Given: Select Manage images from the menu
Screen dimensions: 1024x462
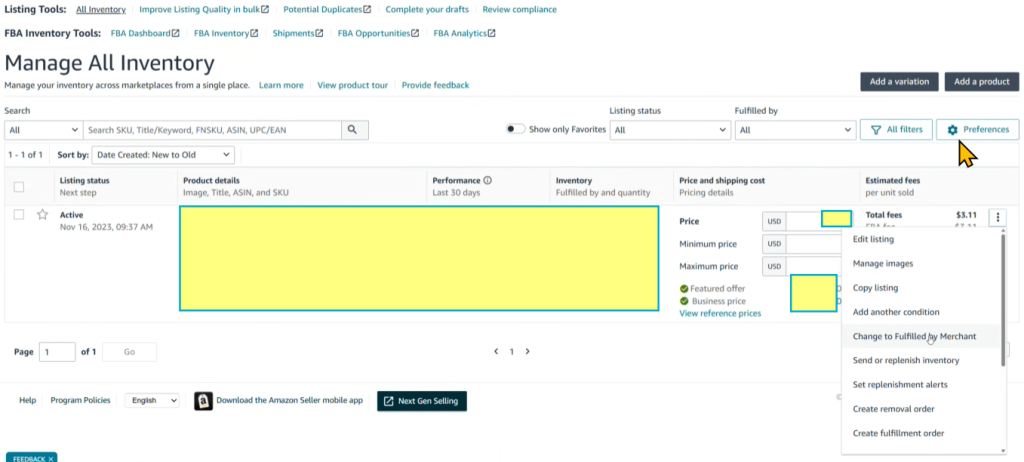Looking at the screenshot, I should tap(882, 264).
